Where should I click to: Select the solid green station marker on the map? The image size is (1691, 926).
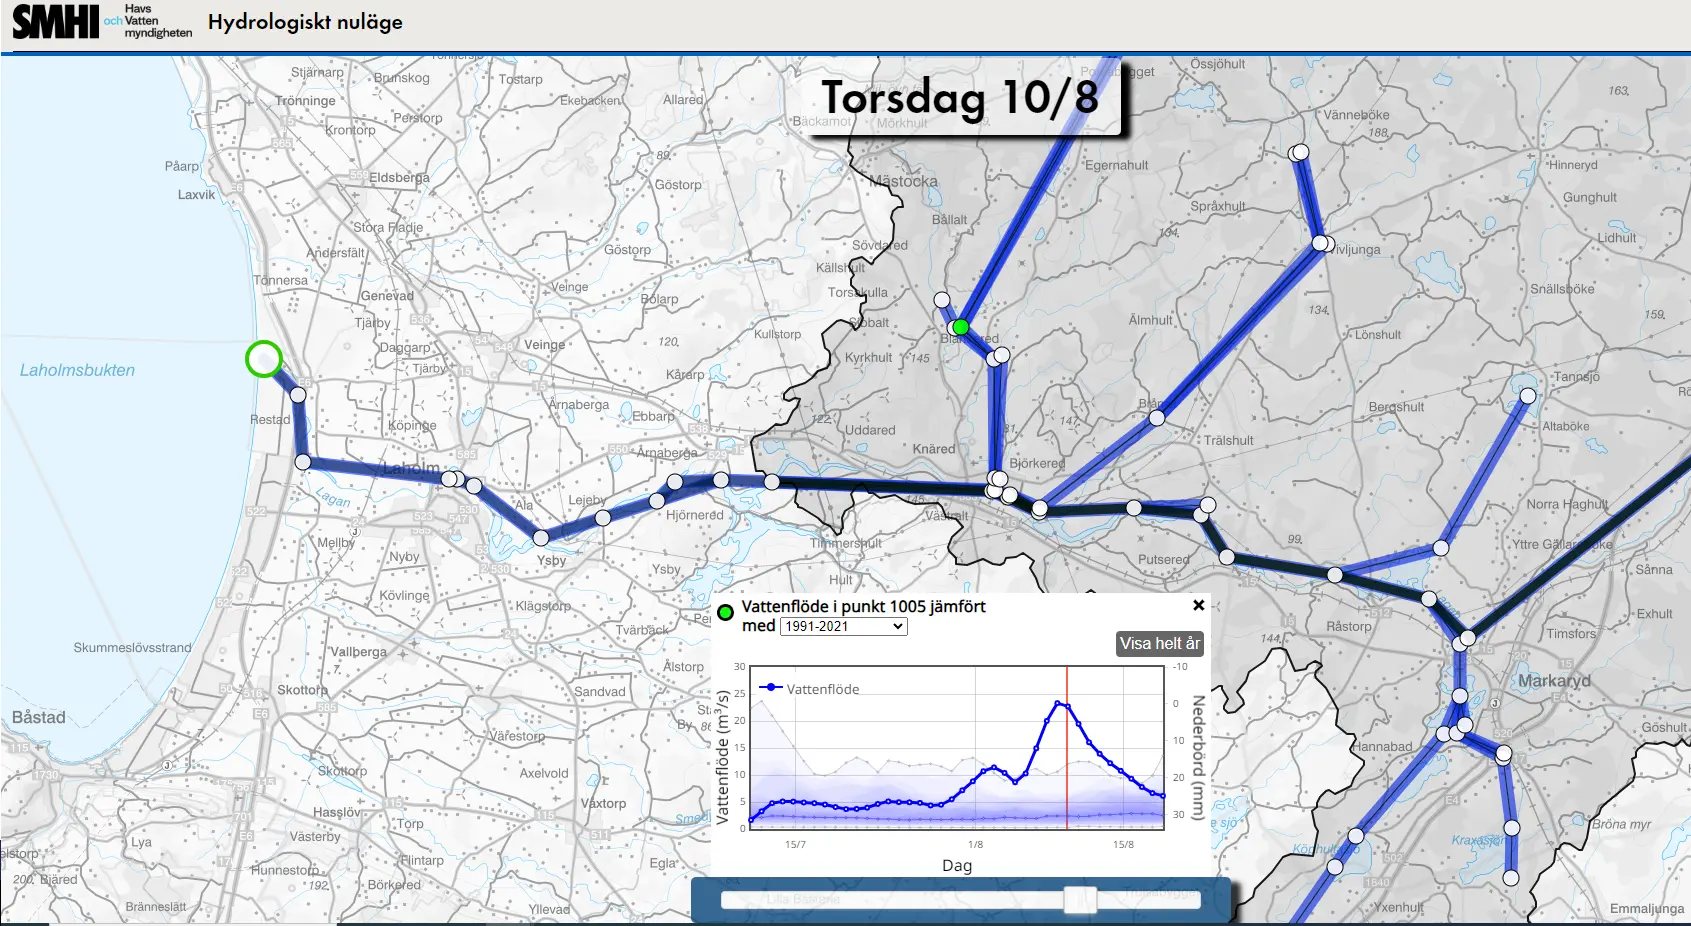tap(961, 327)
